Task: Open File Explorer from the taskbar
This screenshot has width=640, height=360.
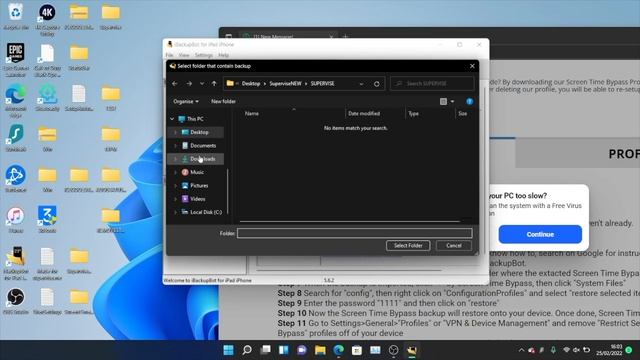Action: click(x=320, y=350)
